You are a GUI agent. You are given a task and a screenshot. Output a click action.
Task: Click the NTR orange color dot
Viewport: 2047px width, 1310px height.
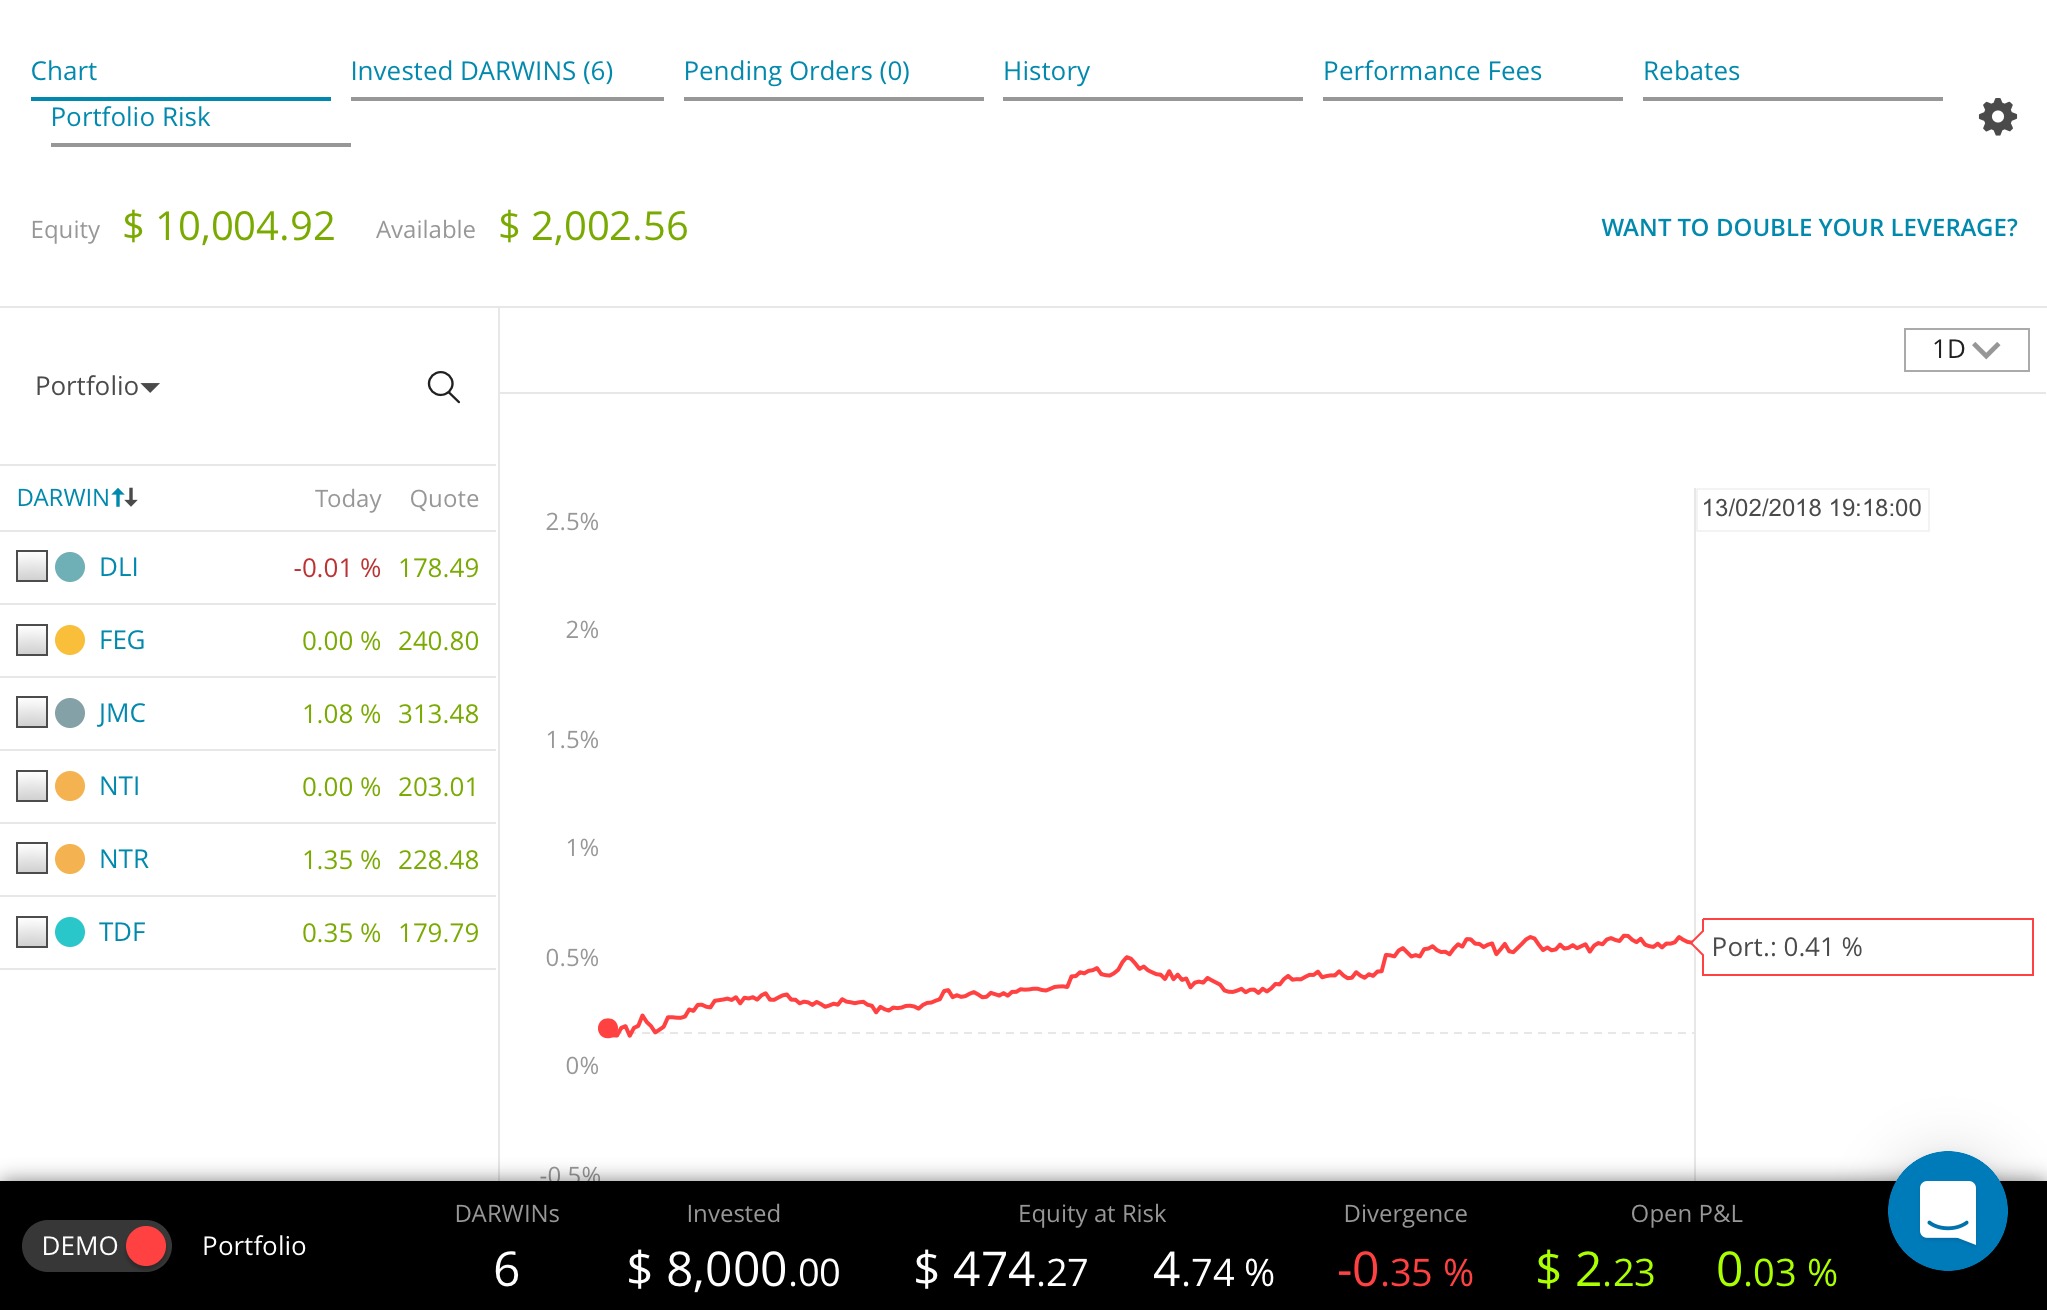point(70,859)
